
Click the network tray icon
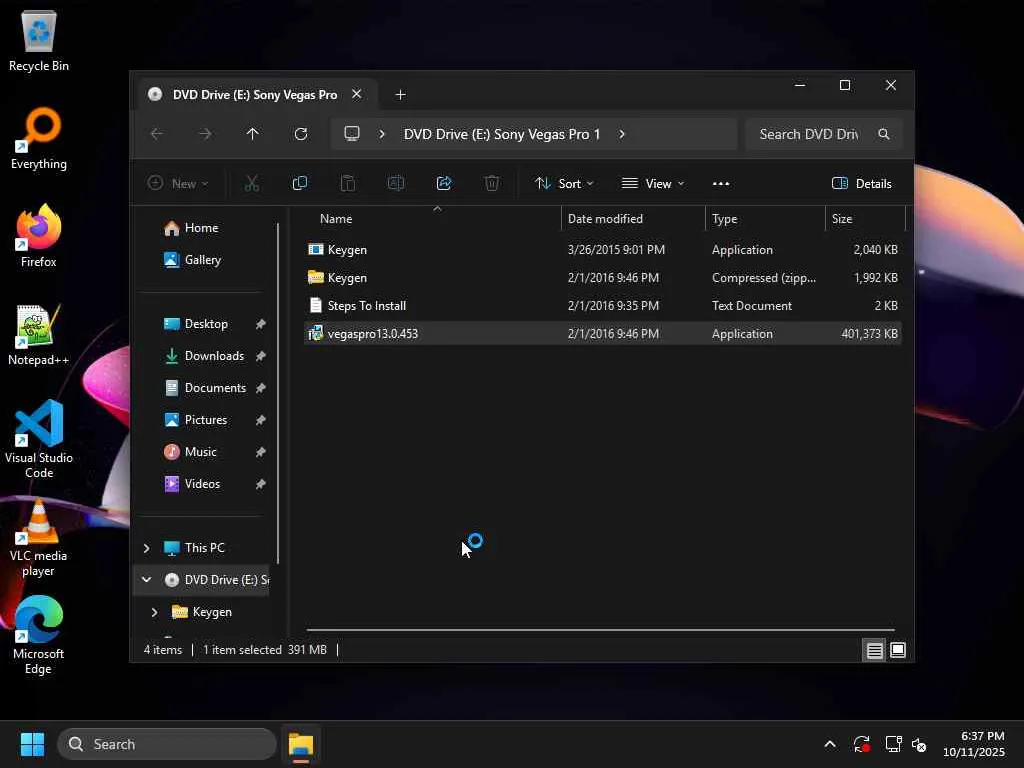pyautogui.click(x=893, y=744)
